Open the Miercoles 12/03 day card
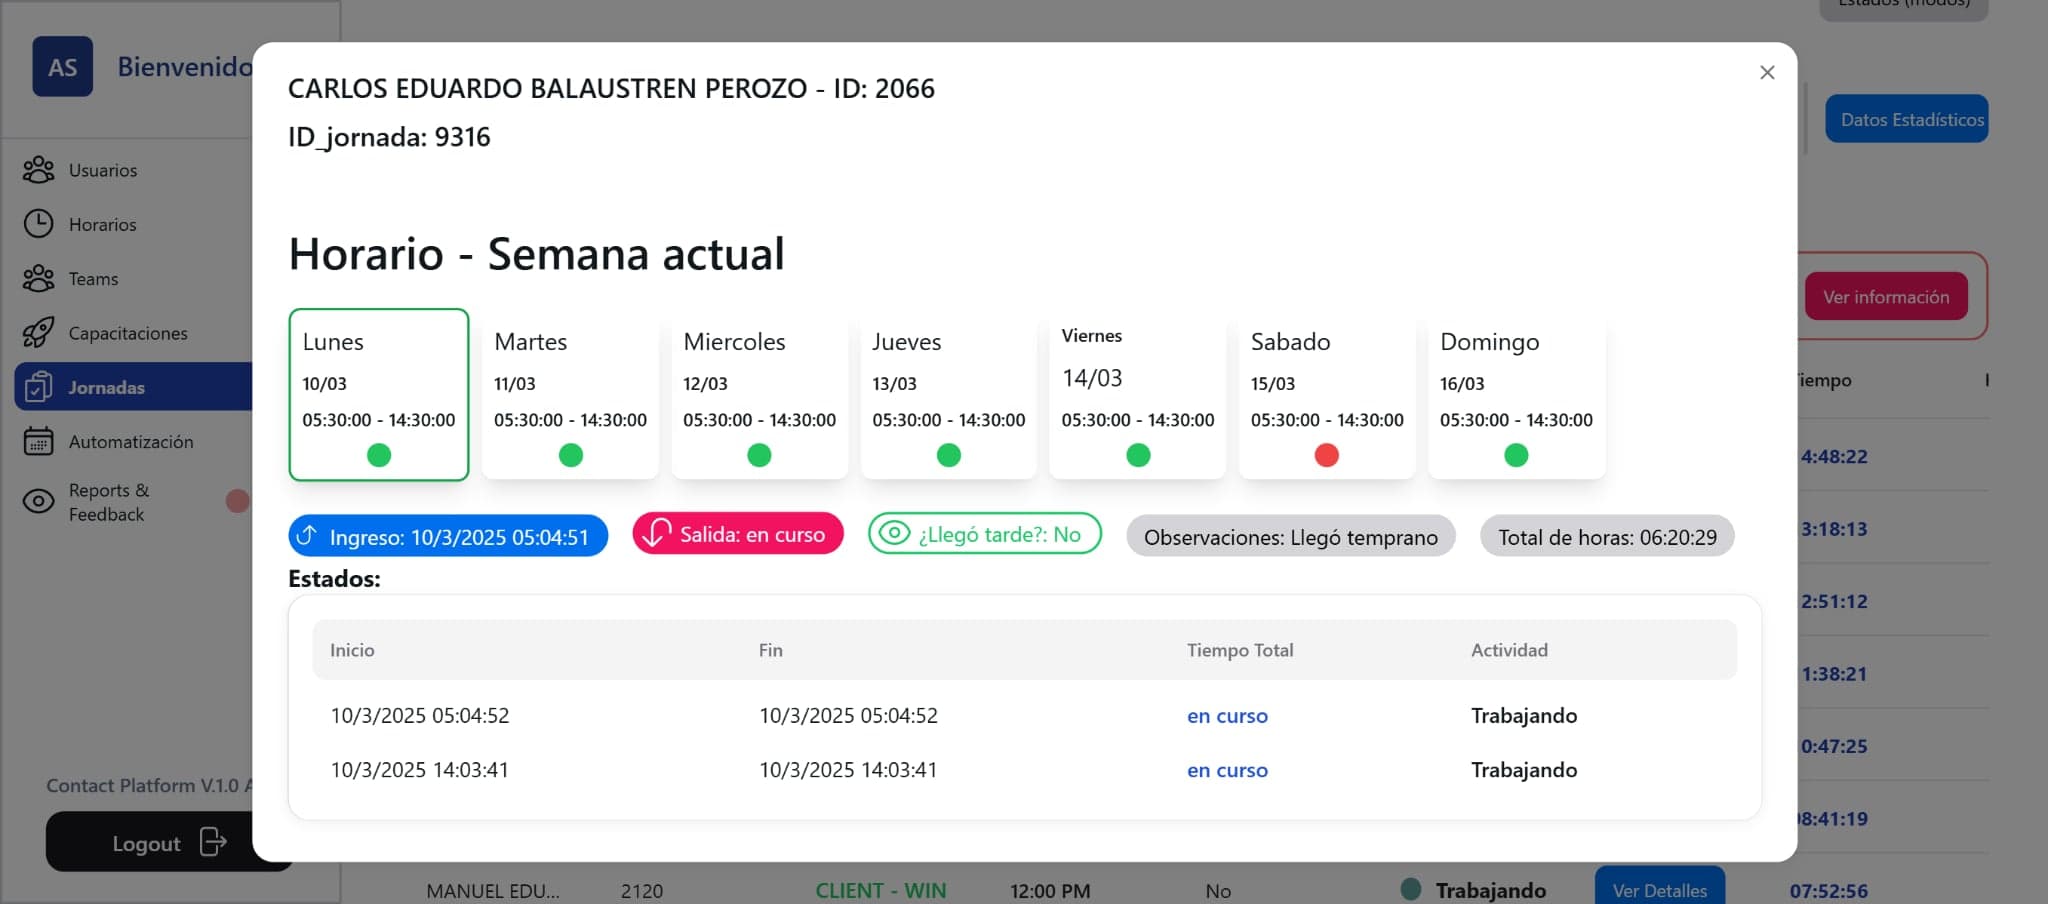This screenshot has height=904, width=2048. coord(759,394)
